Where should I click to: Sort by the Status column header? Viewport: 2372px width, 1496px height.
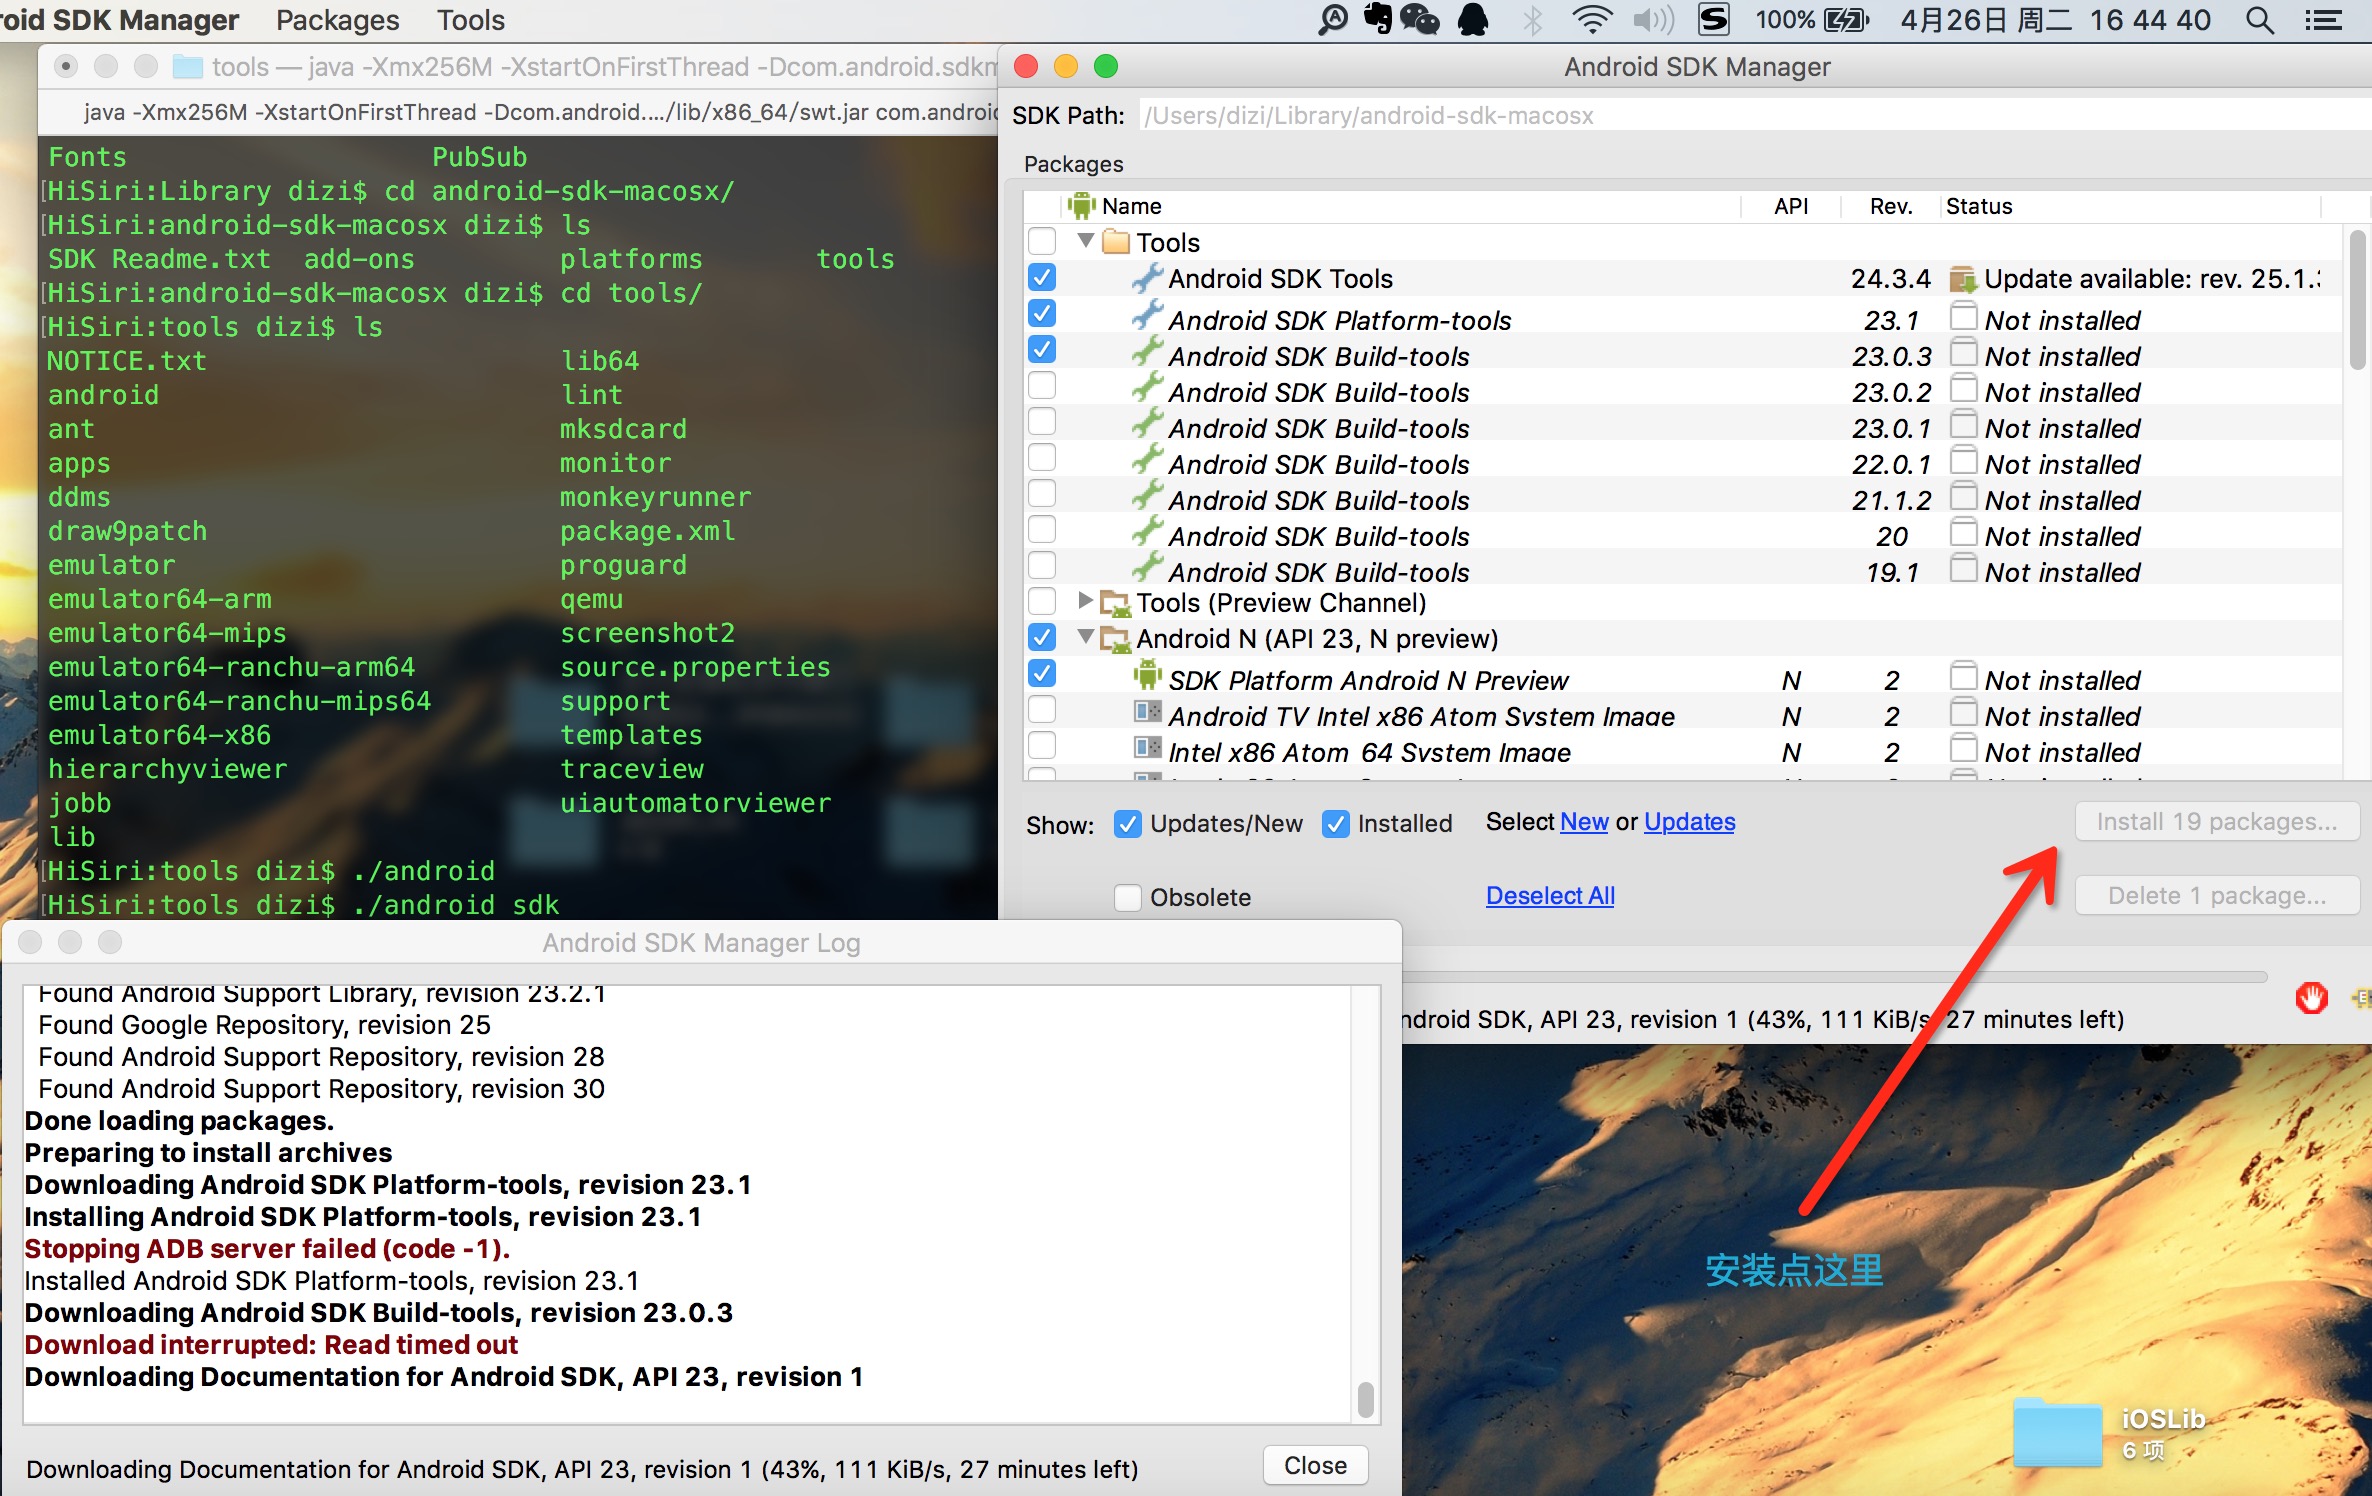2130,206
